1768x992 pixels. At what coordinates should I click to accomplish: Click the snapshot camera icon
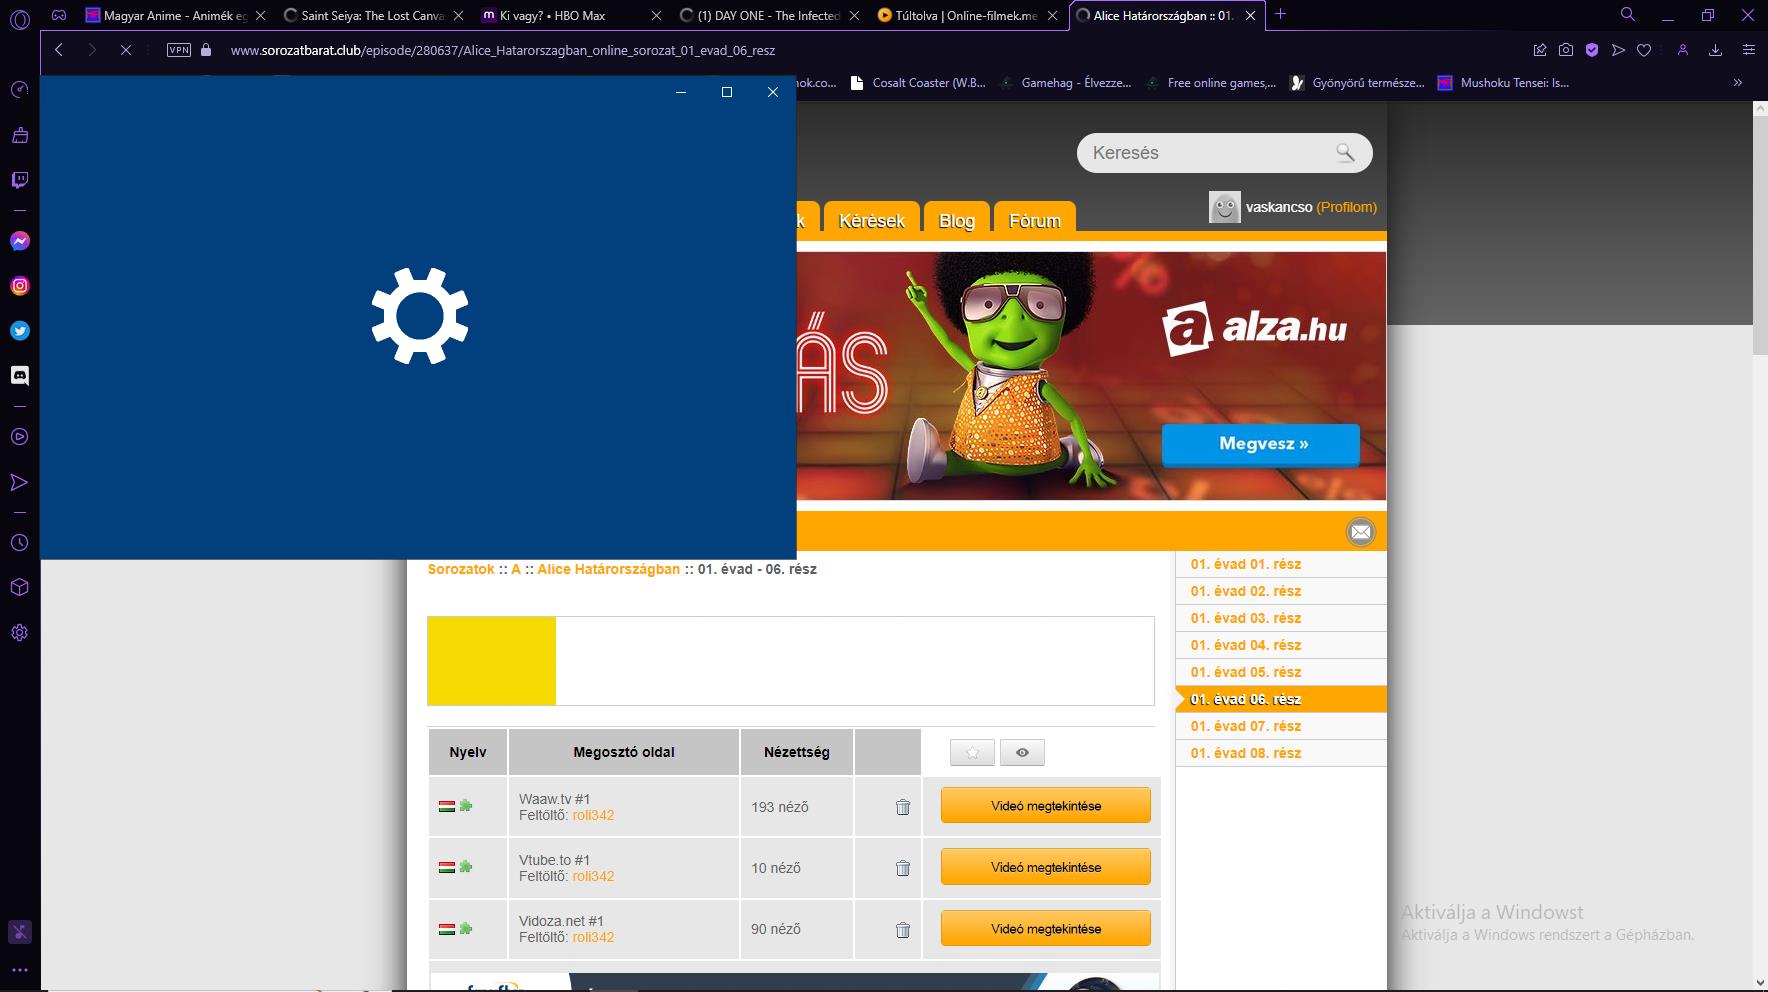(1566, 50)
